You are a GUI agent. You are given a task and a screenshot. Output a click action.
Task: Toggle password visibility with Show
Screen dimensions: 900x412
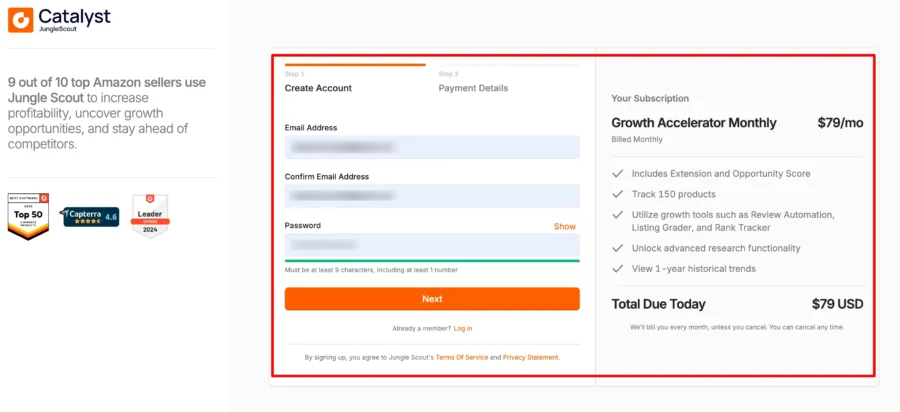[564, 227]
